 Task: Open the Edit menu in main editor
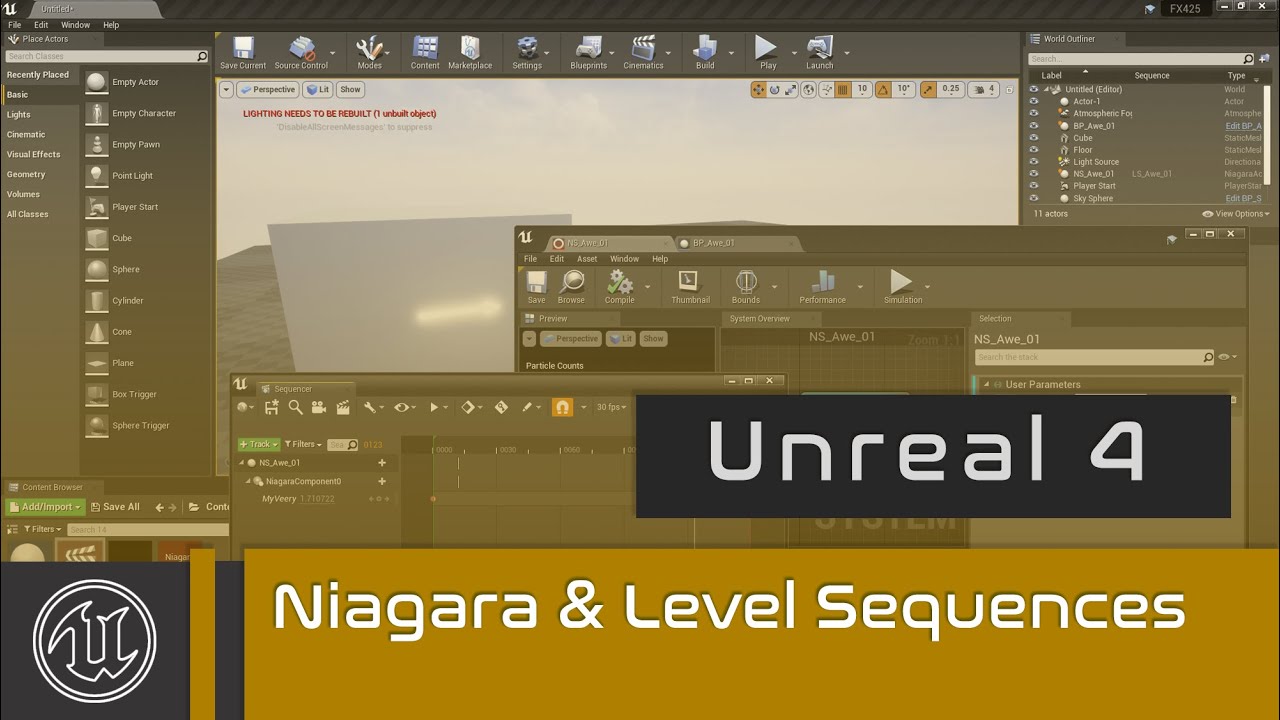coord(41,25)
